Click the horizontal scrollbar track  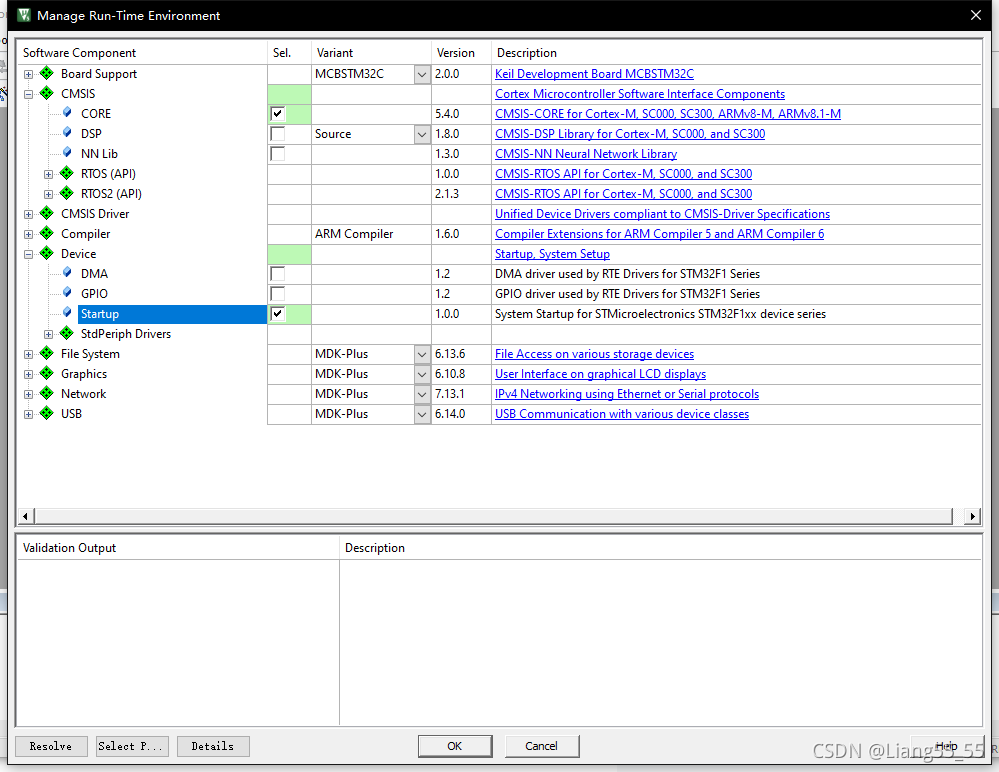point(493,516)
